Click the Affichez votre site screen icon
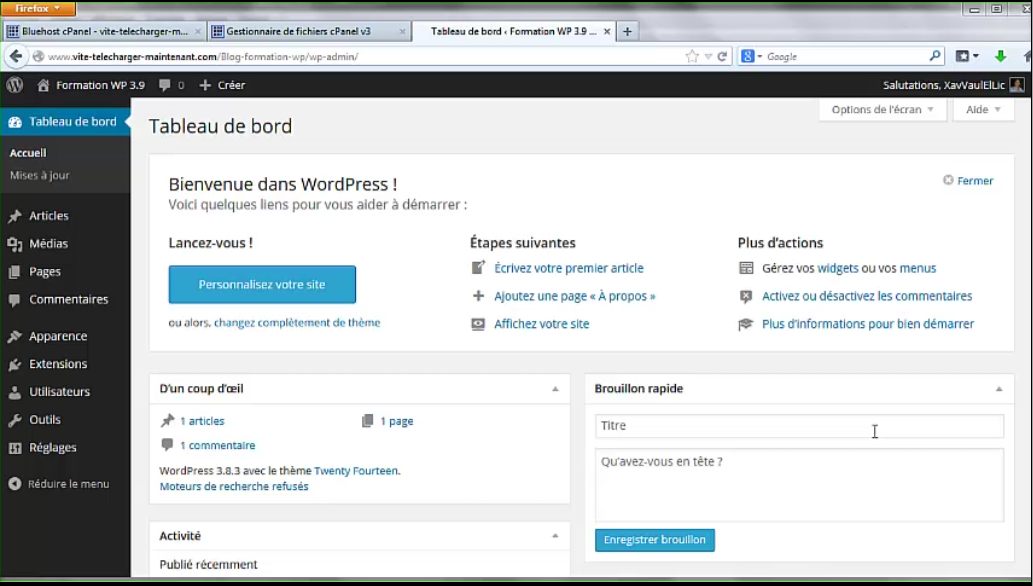 [x=478, y=324]
